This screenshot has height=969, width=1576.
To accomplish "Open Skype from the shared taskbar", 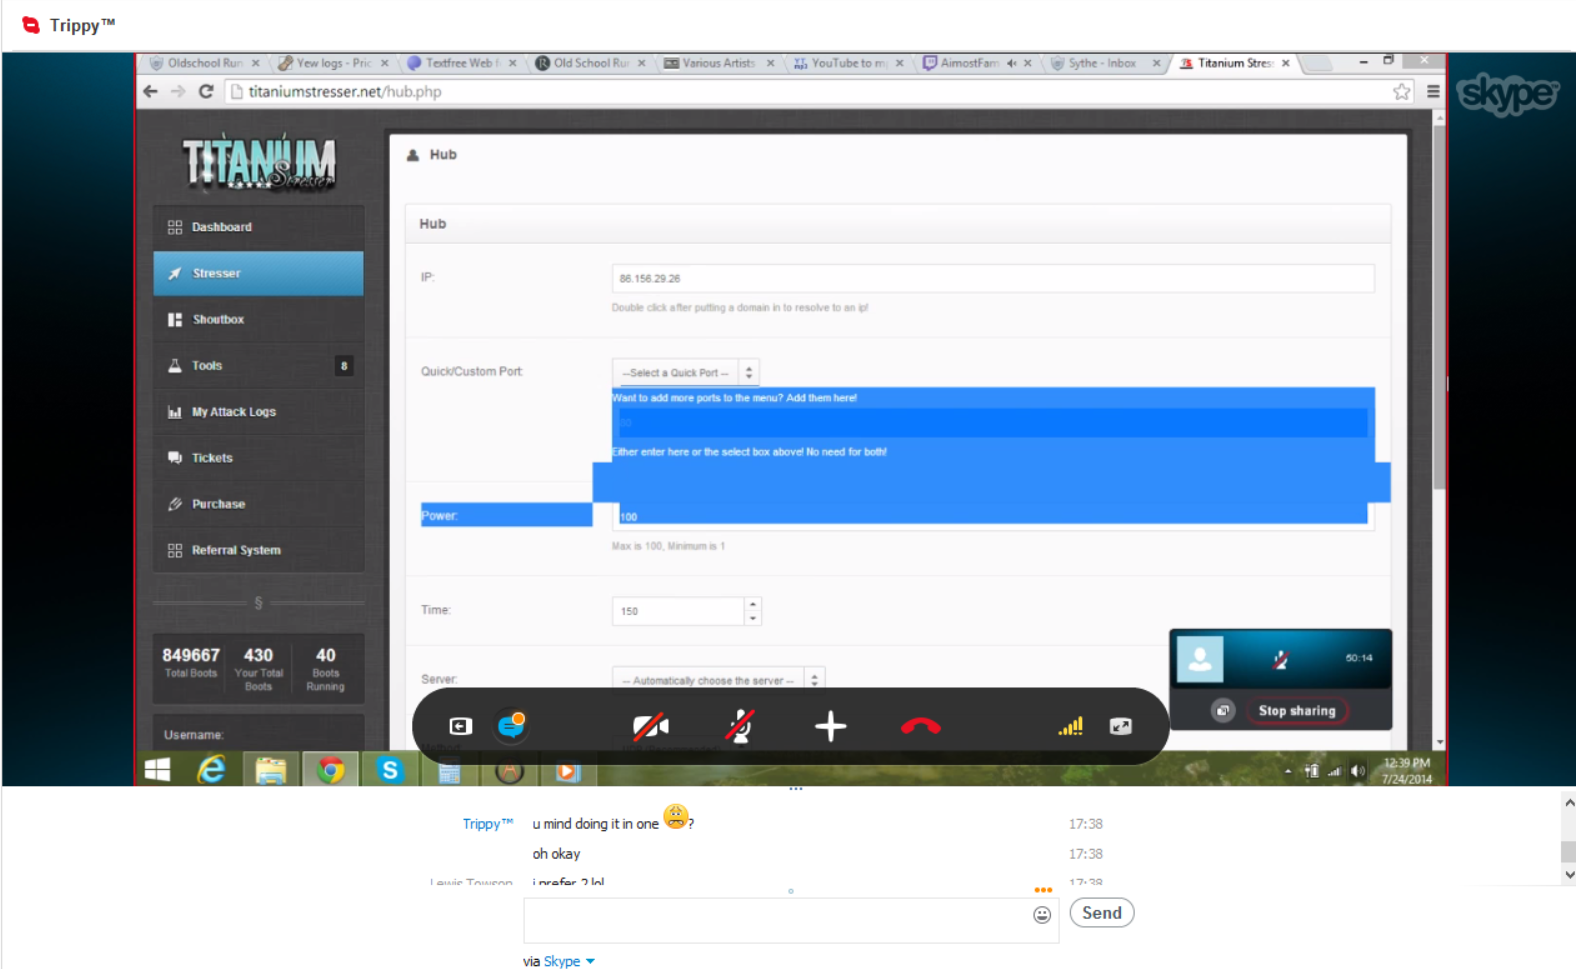I will [x=390, y=770].
